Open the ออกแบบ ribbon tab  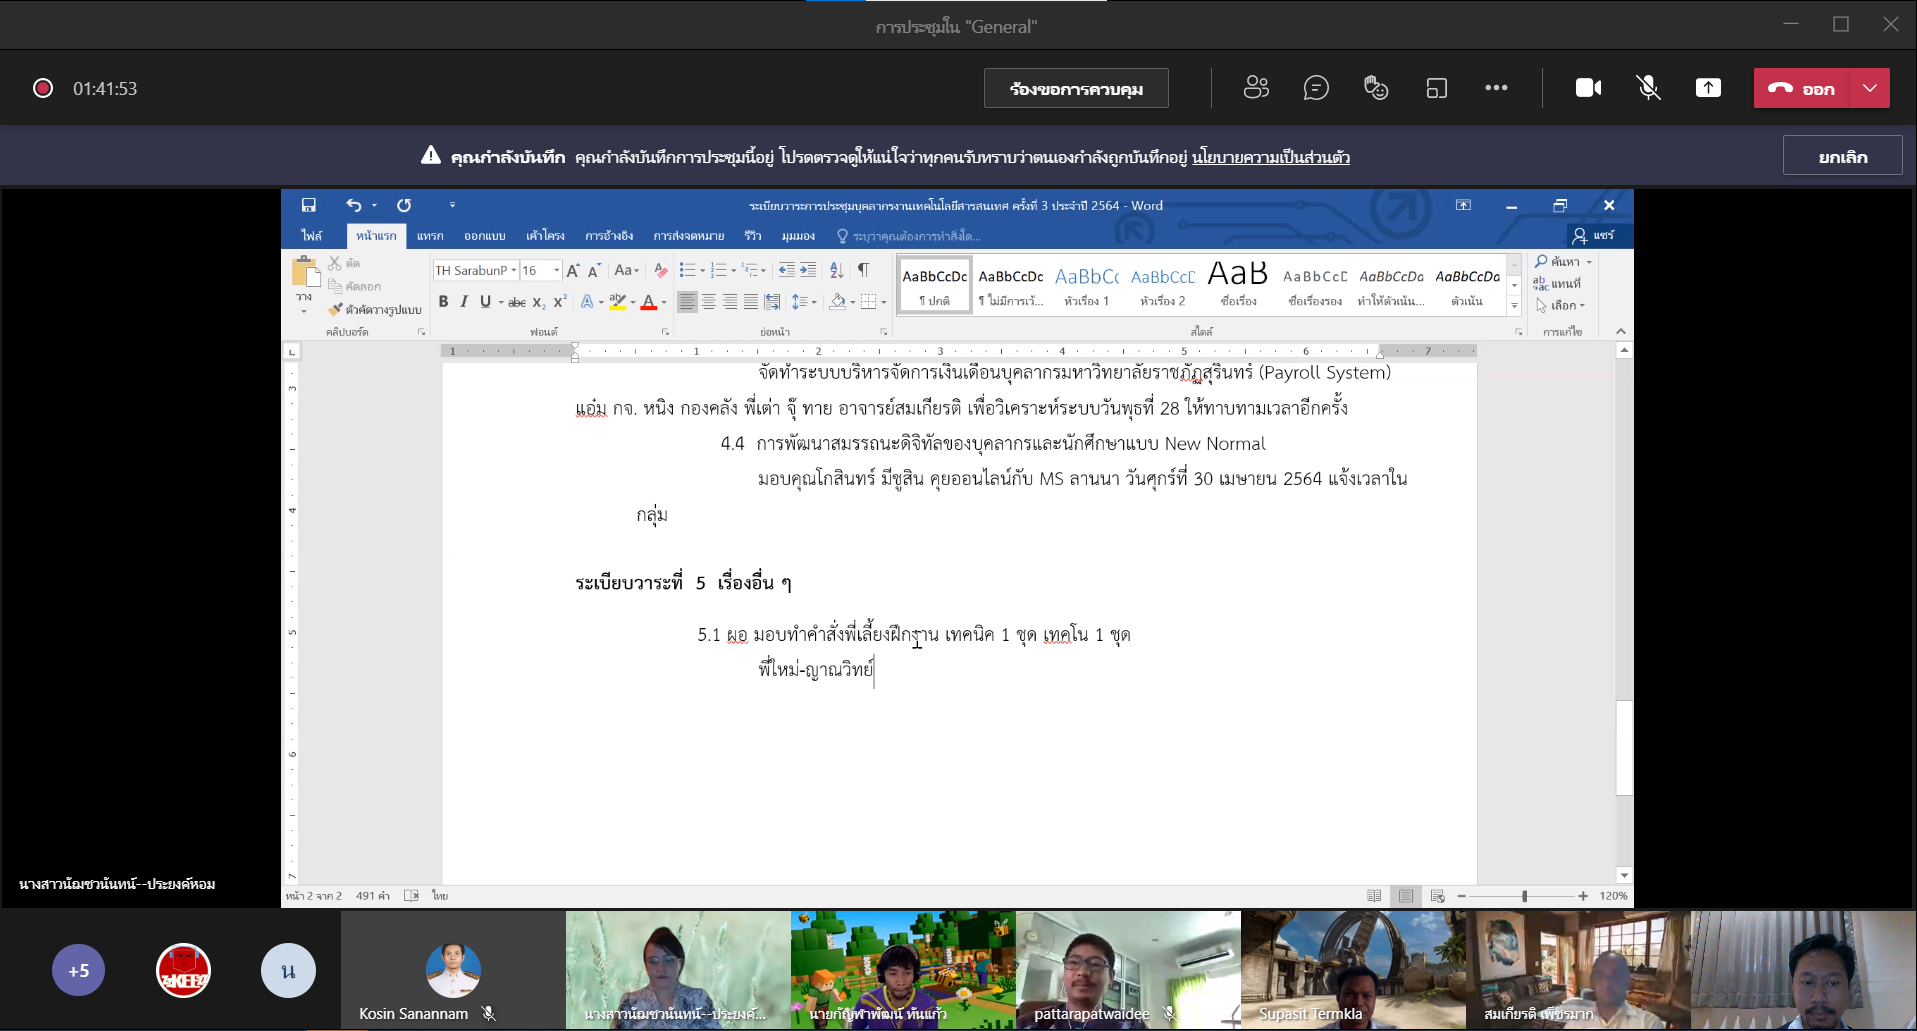tap(484, 236)
